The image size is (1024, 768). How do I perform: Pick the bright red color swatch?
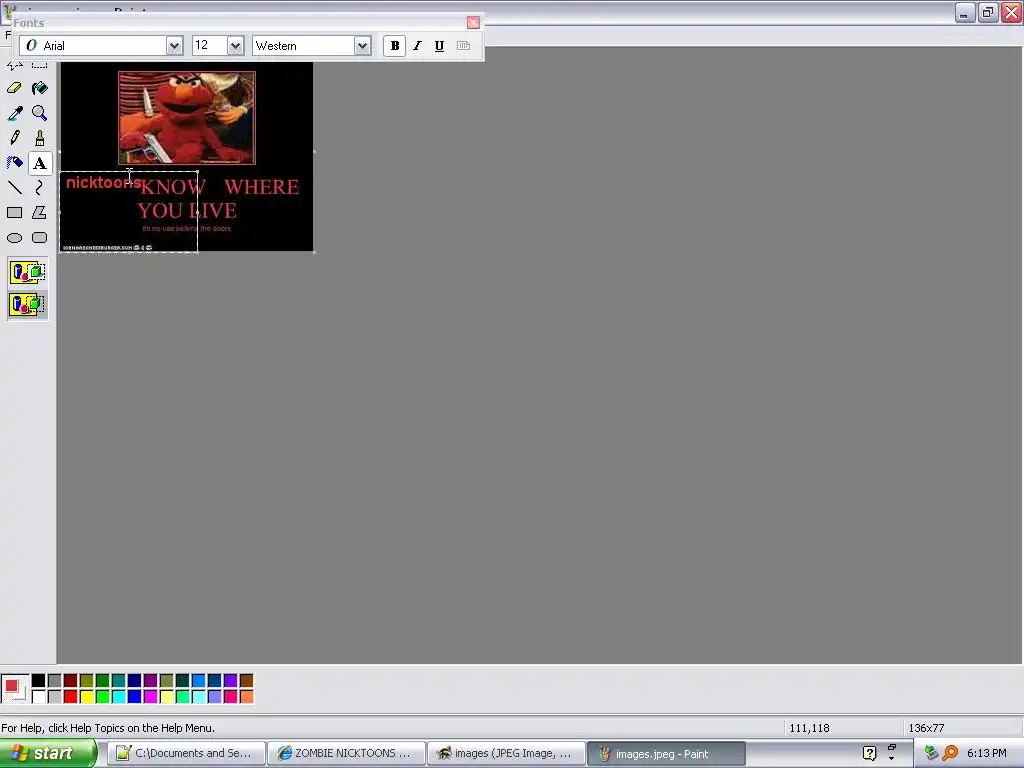(x=71, y=697)
